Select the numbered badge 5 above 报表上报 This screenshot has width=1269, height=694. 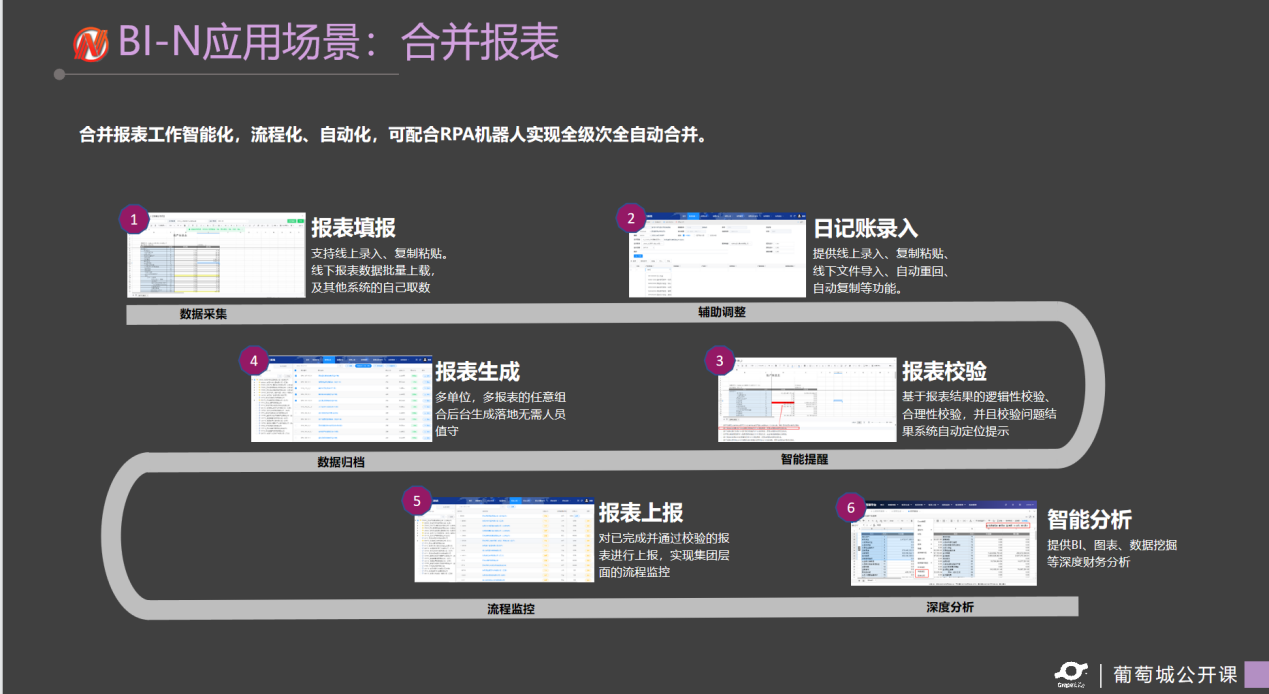pyautogui.click(x=419, y=501)
